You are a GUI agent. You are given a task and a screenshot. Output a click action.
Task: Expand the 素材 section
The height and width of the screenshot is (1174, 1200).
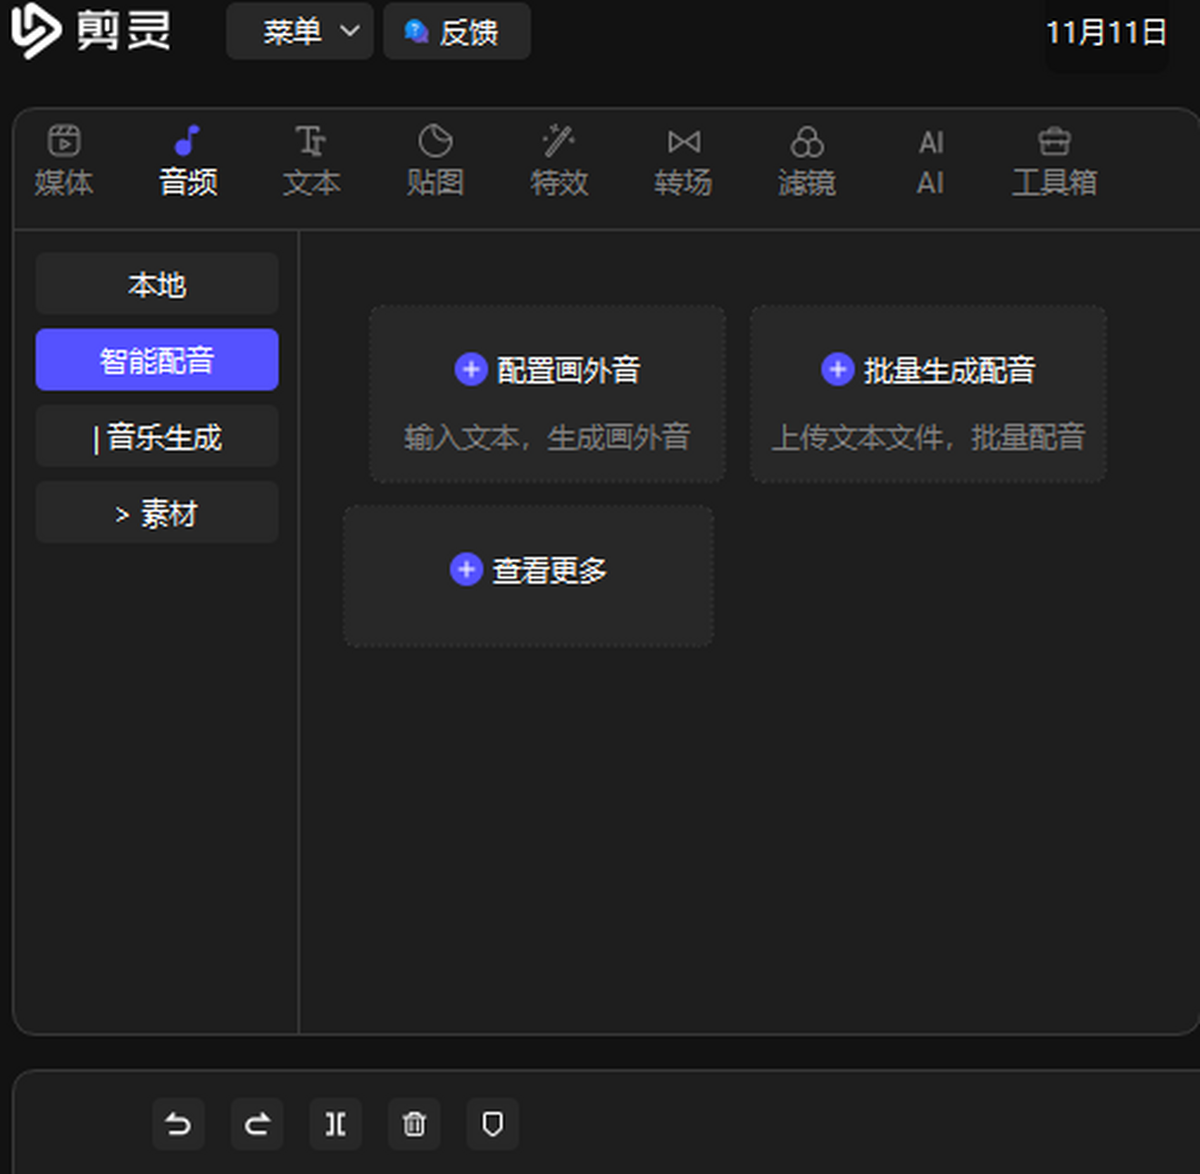[x=157, y=513]
